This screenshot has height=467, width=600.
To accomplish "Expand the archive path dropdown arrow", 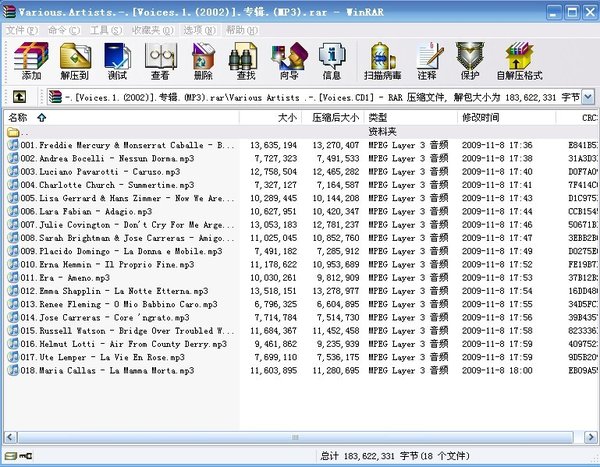I will (x=588, y=97).
